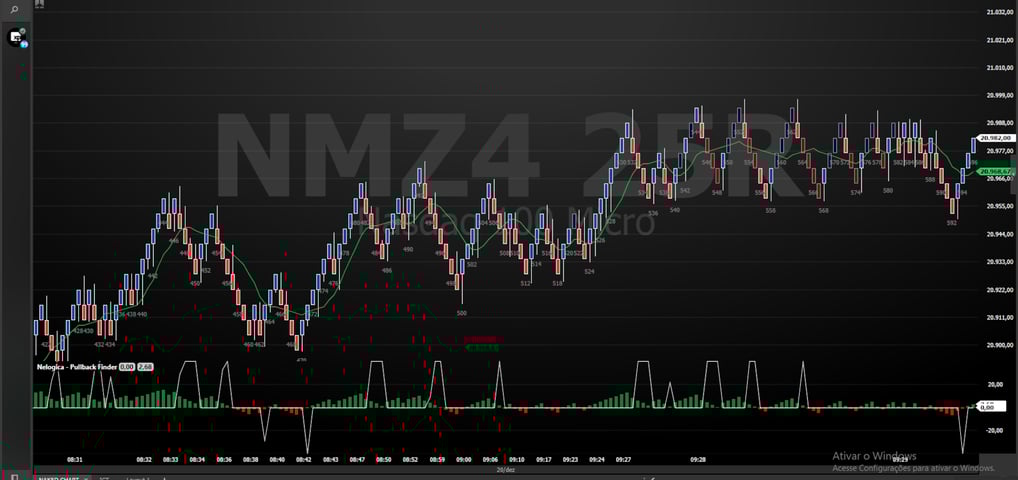Open the round profile avatar icon
Image resolution: width=1018 pixels, height=480 pixels.
tap(16, 37)
